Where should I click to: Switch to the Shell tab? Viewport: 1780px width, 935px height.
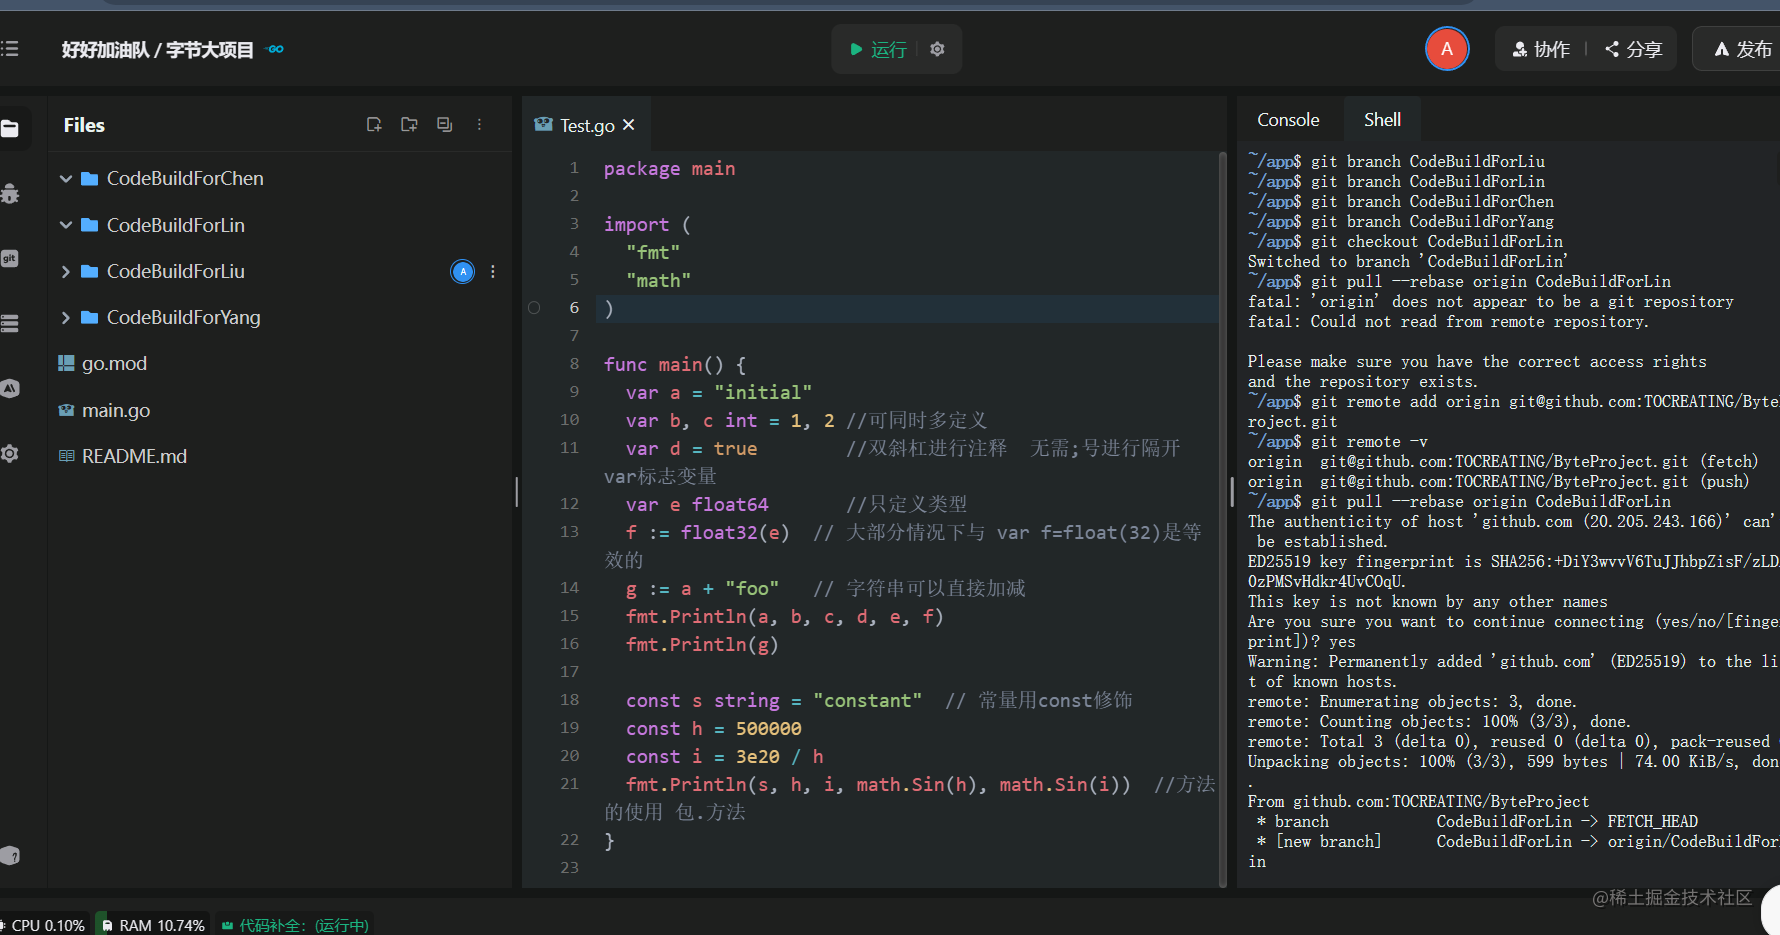pyautogui.click(x=1382, y=120)
